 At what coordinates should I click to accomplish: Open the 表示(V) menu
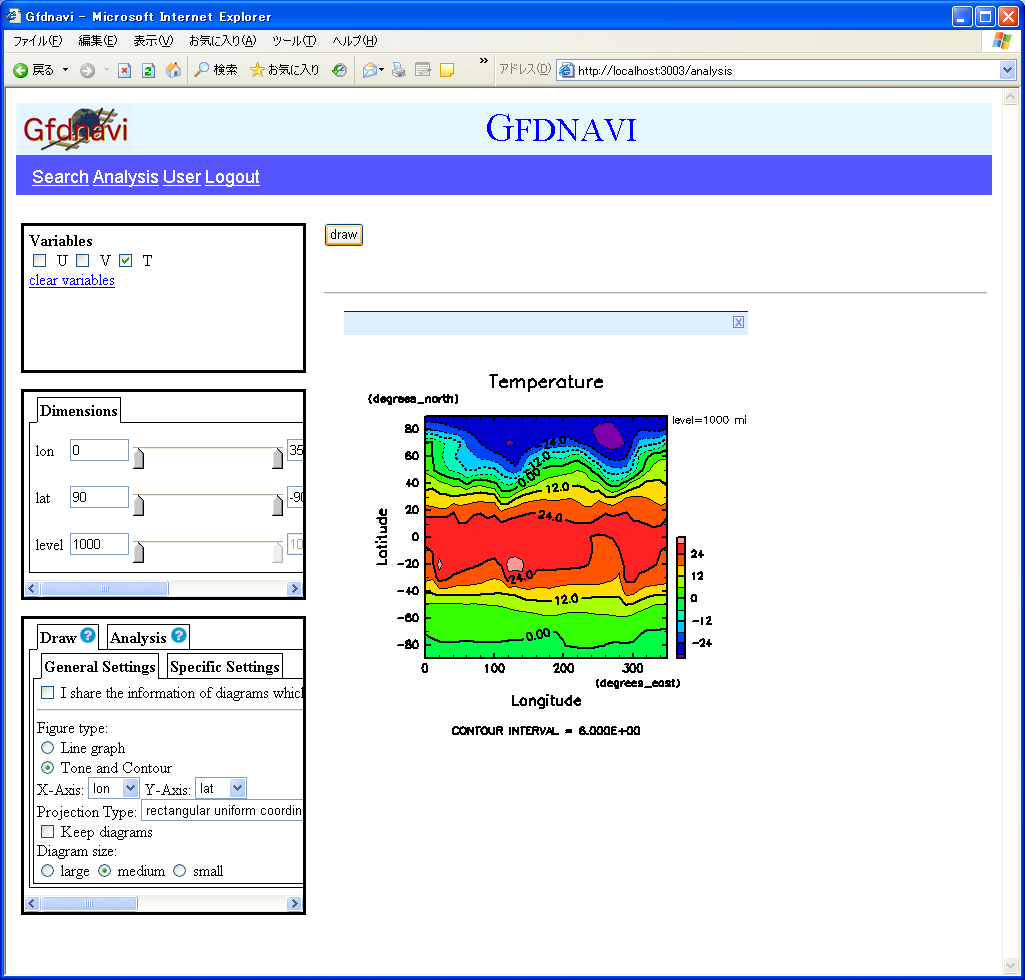pyautogui.click(x=154, y=41)
